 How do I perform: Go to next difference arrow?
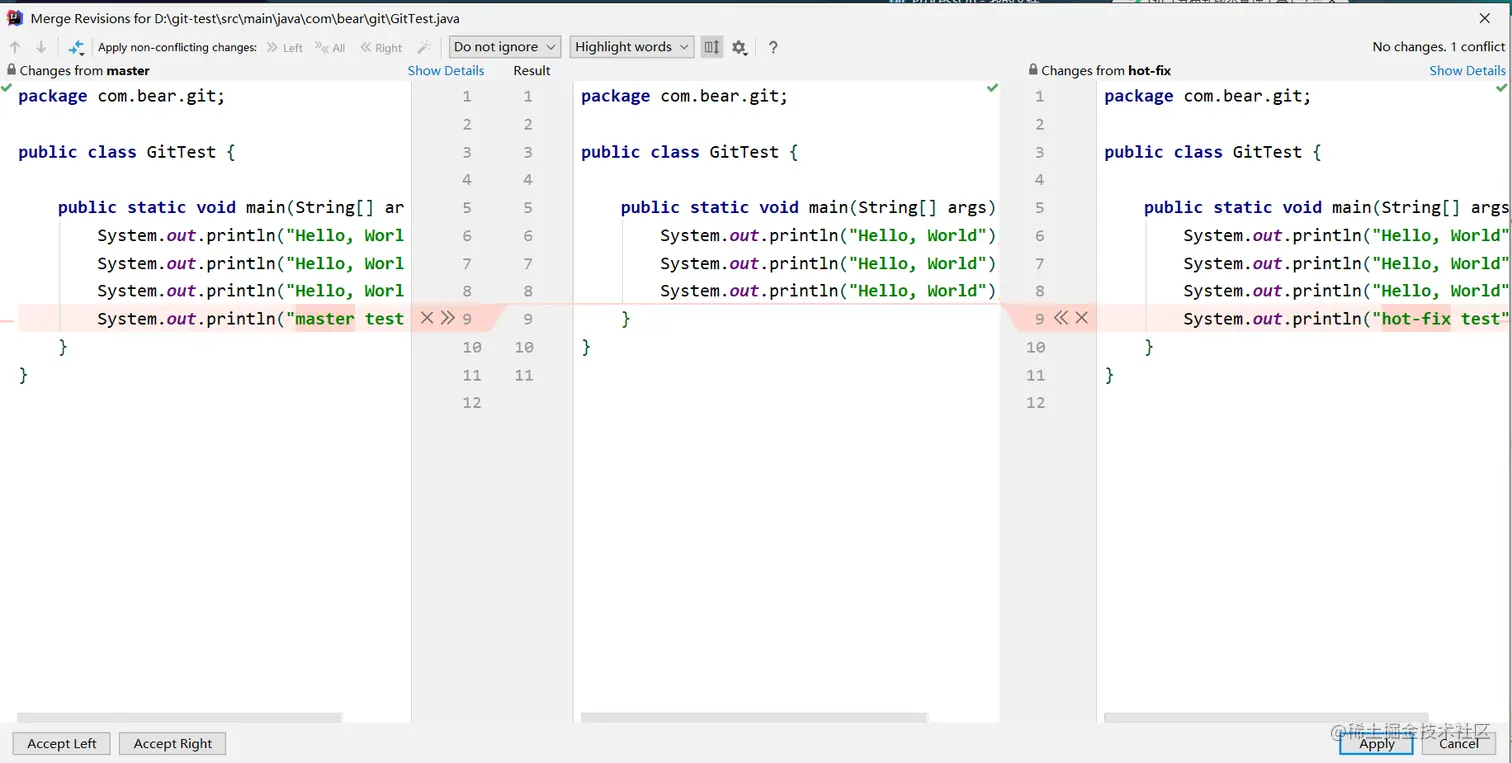(x=41, y=47)
